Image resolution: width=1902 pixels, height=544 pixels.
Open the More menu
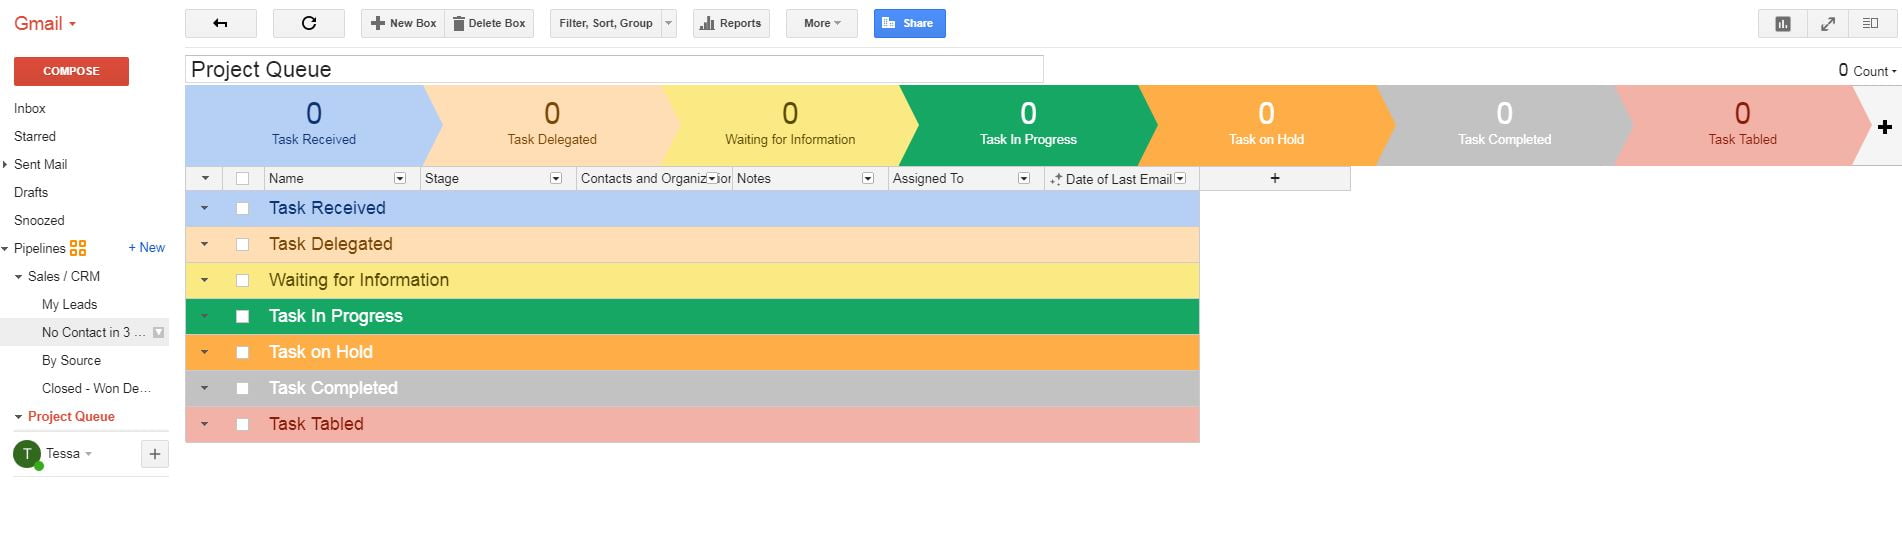pos(822,23)
